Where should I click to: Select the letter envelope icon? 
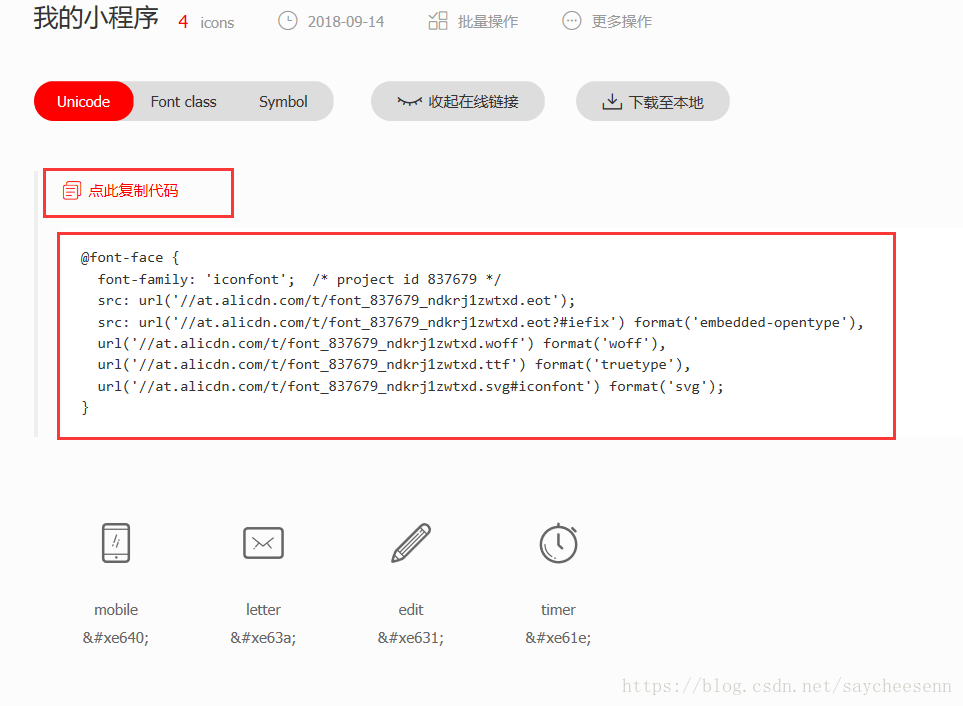(263, 543)
